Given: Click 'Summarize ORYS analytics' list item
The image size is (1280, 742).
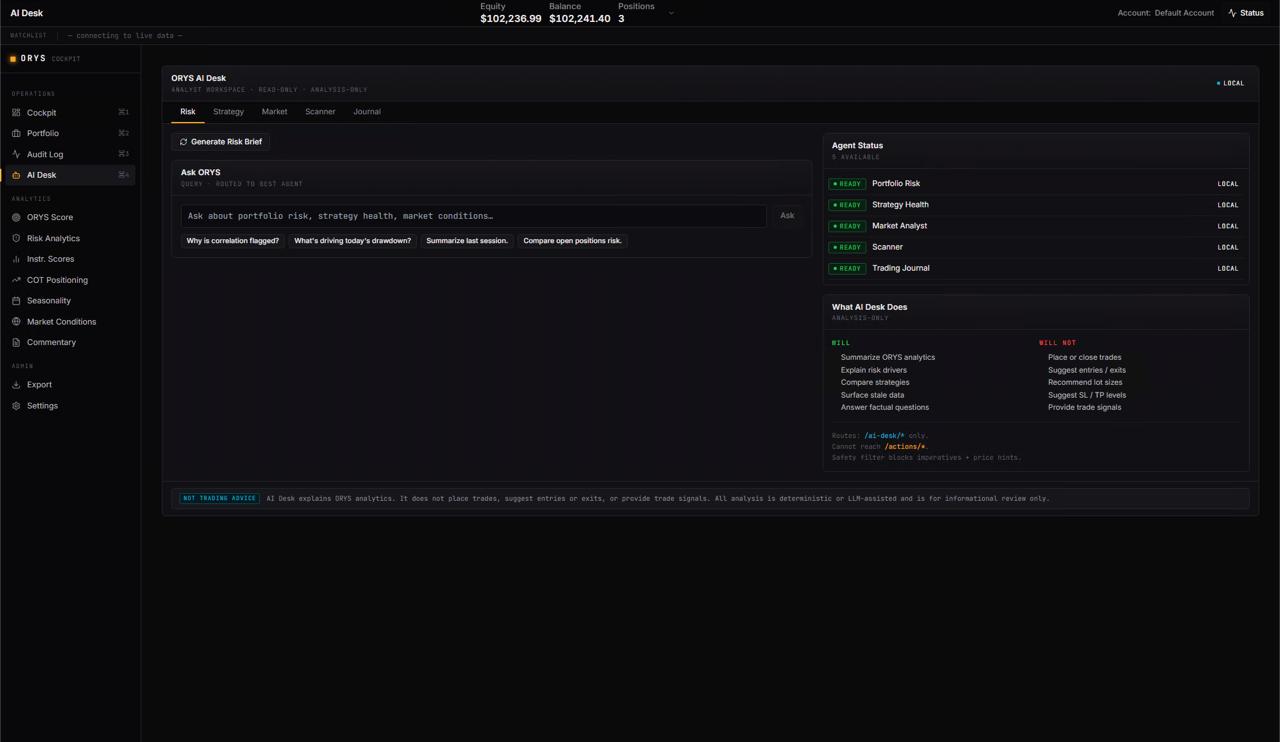Looking at the screenshot, I should (888, 357).
